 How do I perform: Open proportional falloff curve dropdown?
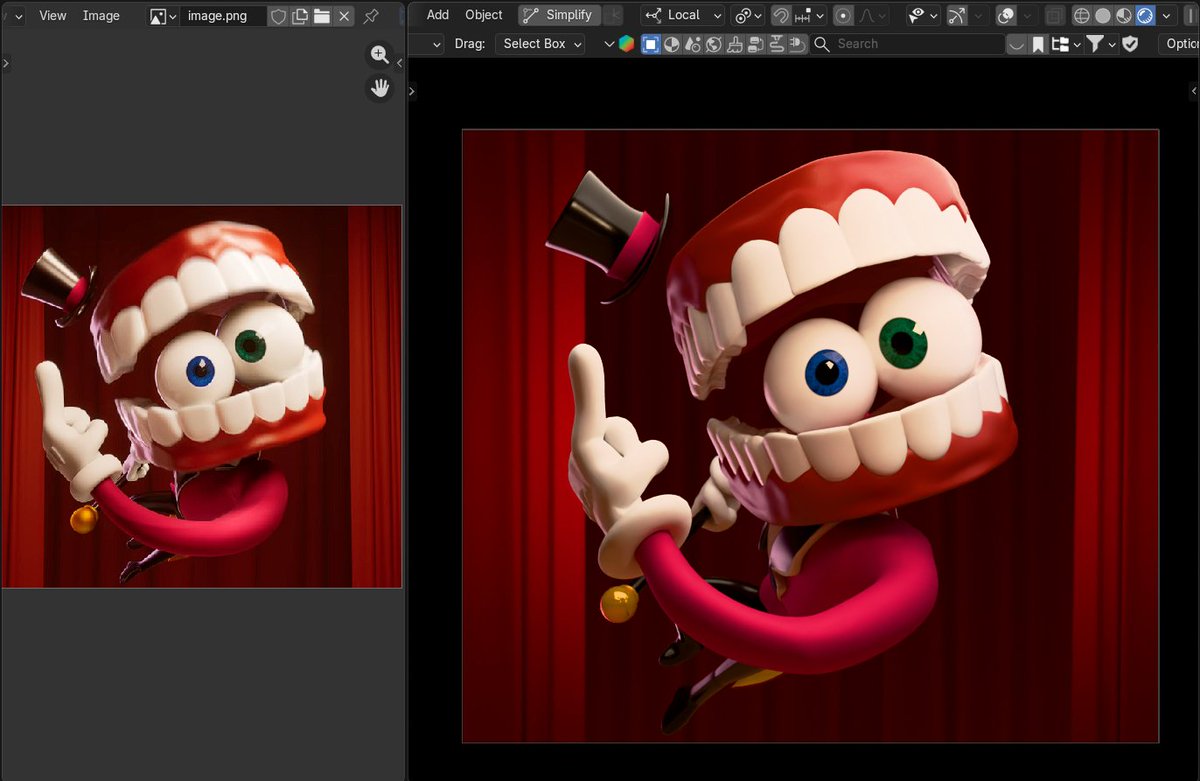(x=873, y=15)
